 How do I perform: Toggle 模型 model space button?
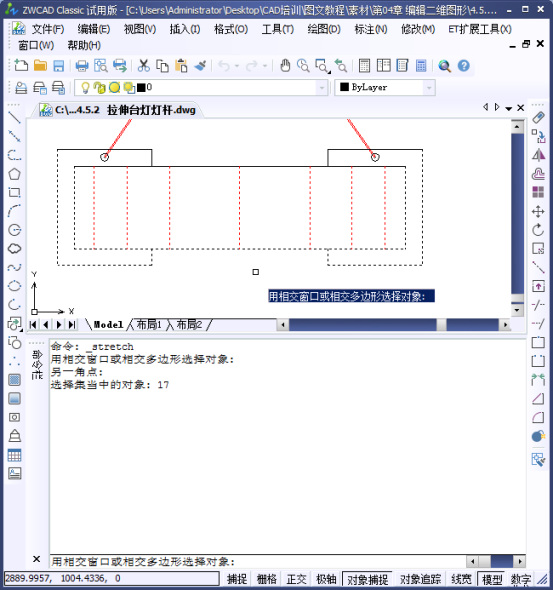point(492,579)
